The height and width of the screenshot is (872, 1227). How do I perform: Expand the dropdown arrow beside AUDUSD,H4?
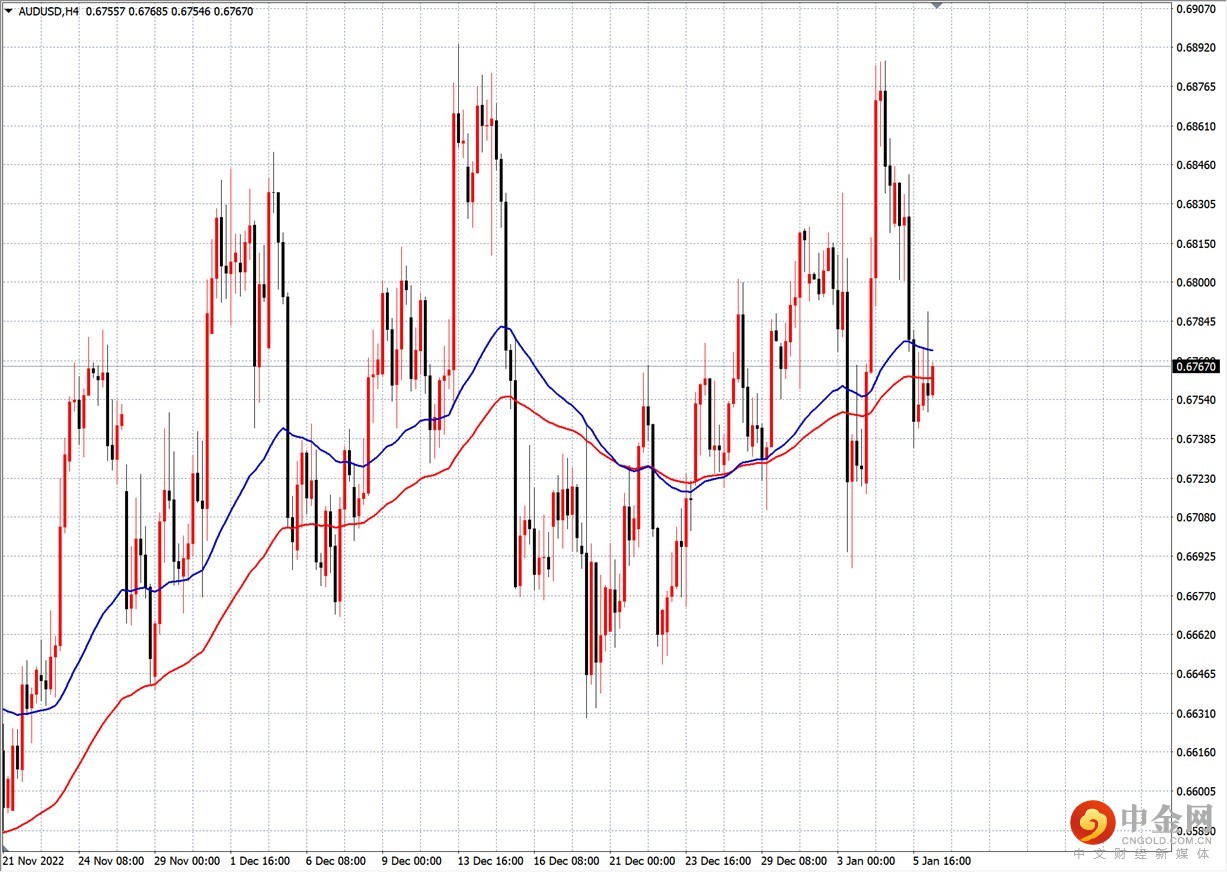pos(9,12)
